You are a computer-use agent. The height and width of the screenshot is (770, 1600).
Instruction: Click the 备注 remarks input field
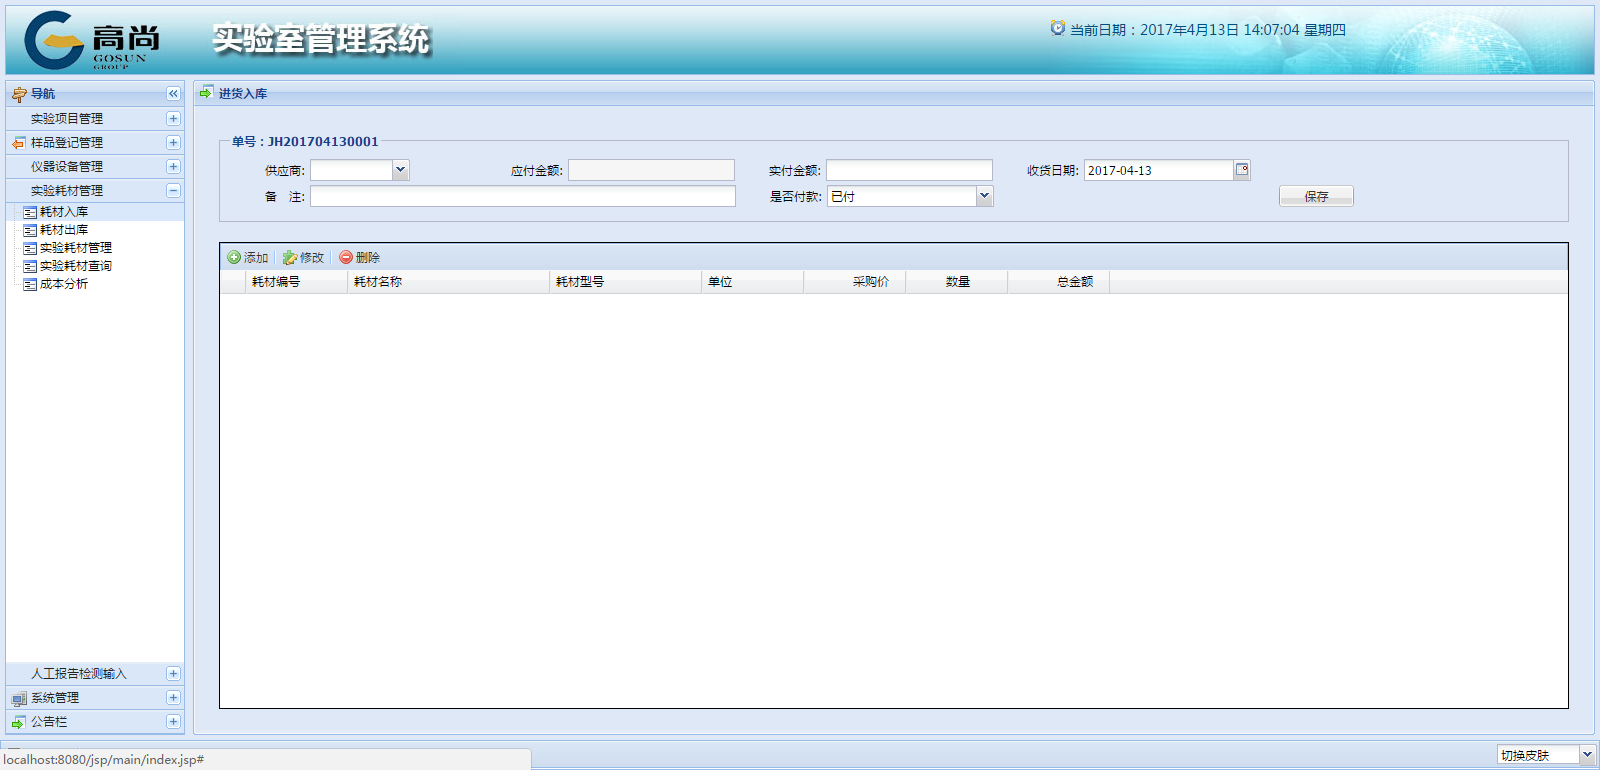point(522,196)
